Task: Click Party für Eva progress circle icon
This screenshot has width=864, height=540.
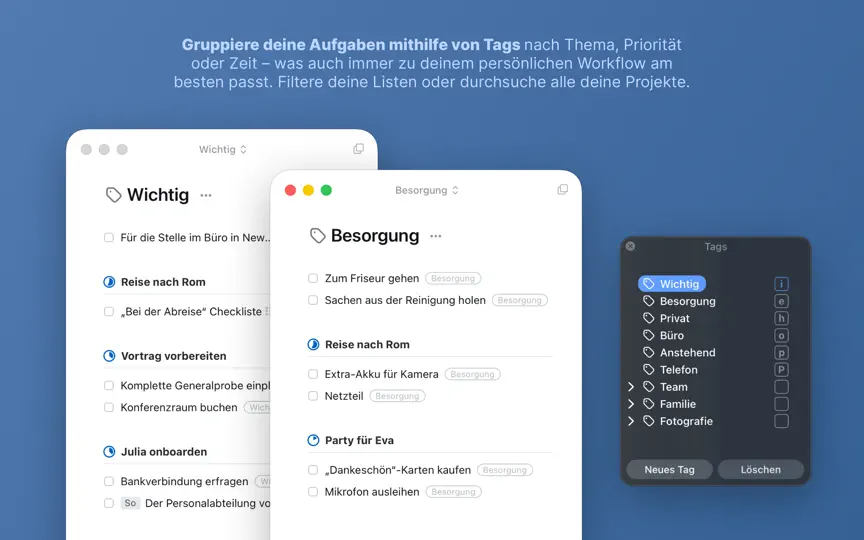Action: (313, 440)
